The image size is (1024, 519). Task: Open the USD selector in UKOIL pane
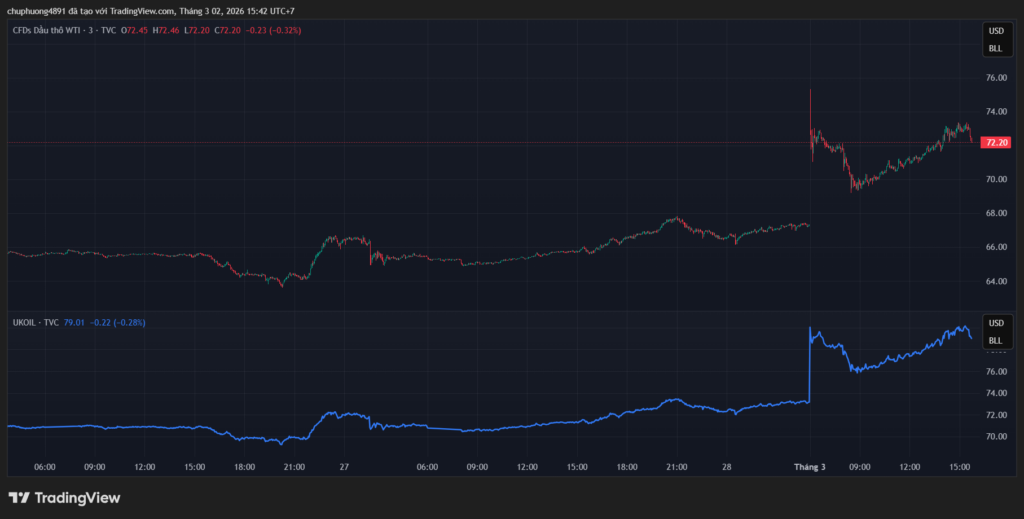(x=995, y=323)
